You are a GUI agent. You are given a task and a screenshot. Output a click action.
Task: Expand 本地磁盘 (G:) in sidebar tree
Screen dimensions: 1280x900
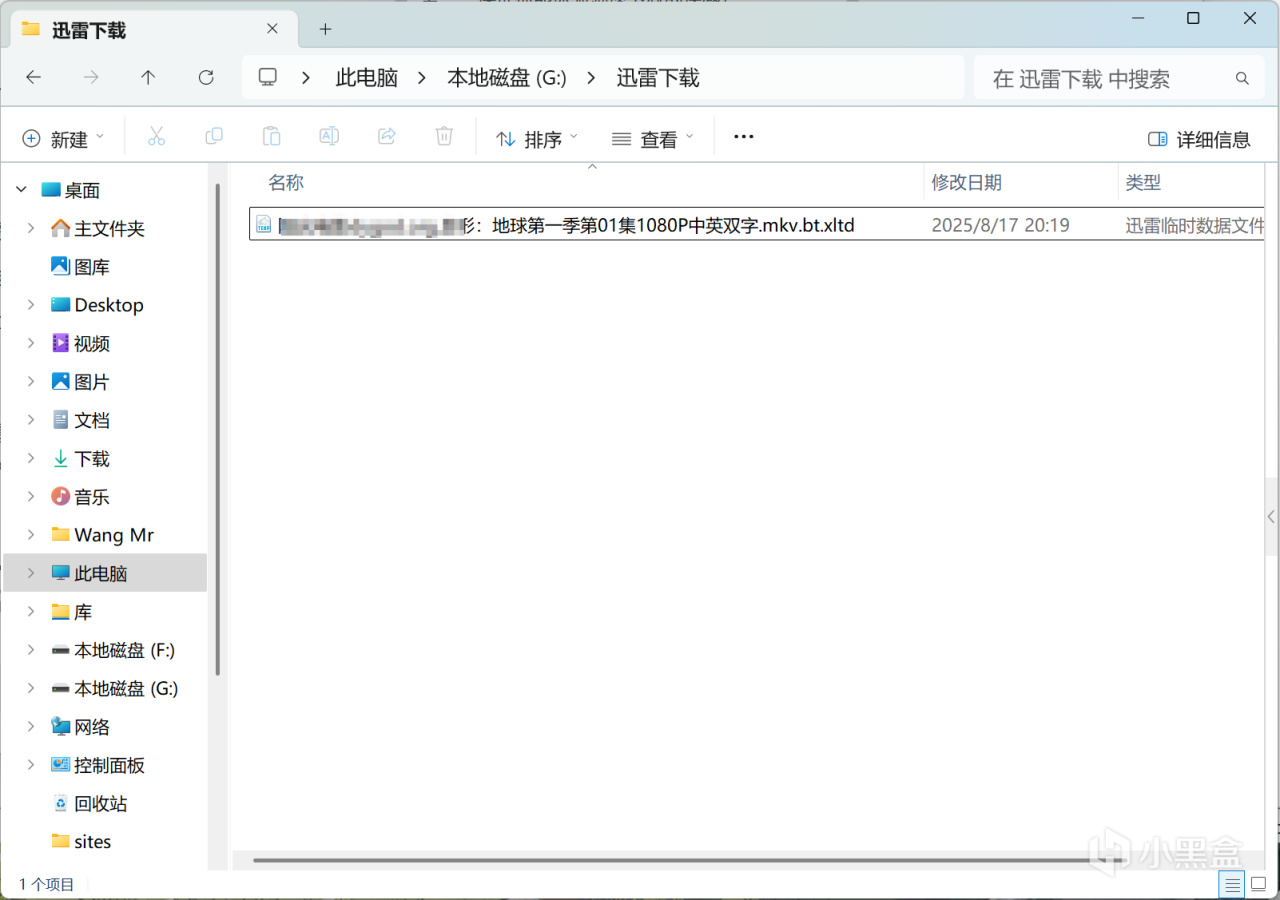click(31, 688)
